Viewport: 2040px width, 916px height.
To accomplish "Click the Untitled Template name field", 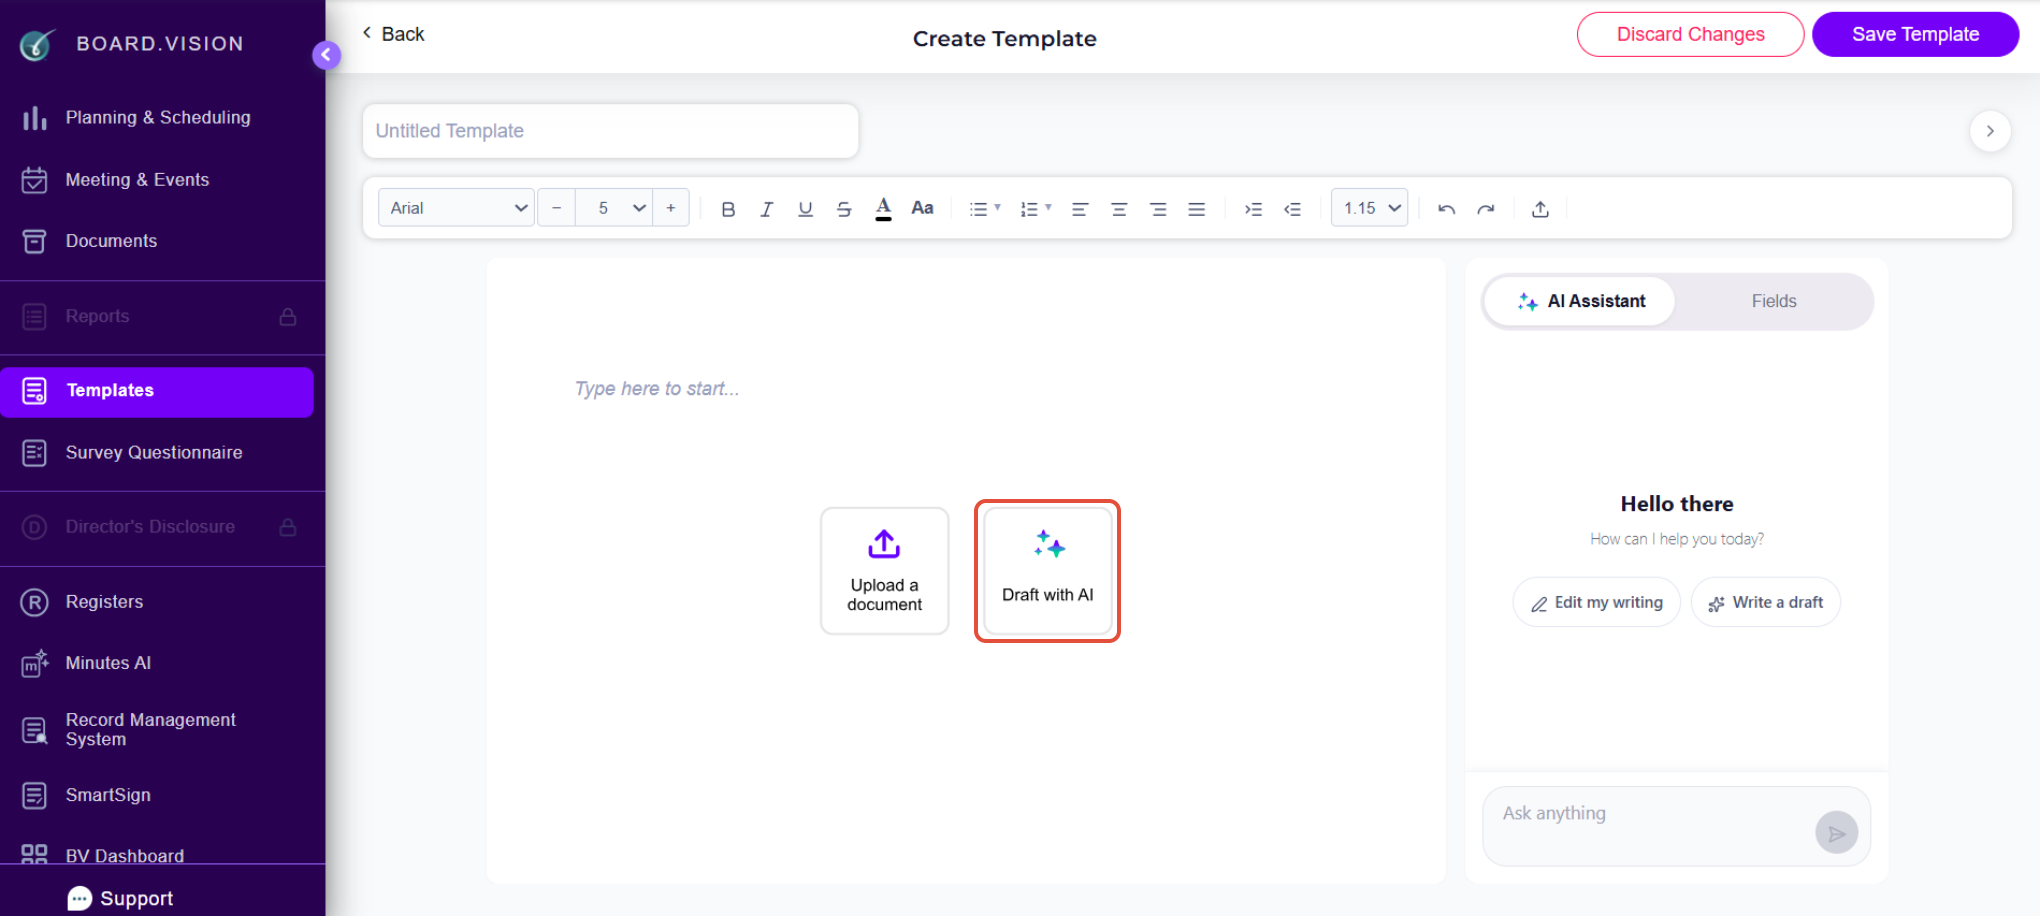I will pyautogui.click(x=610, y=131).
